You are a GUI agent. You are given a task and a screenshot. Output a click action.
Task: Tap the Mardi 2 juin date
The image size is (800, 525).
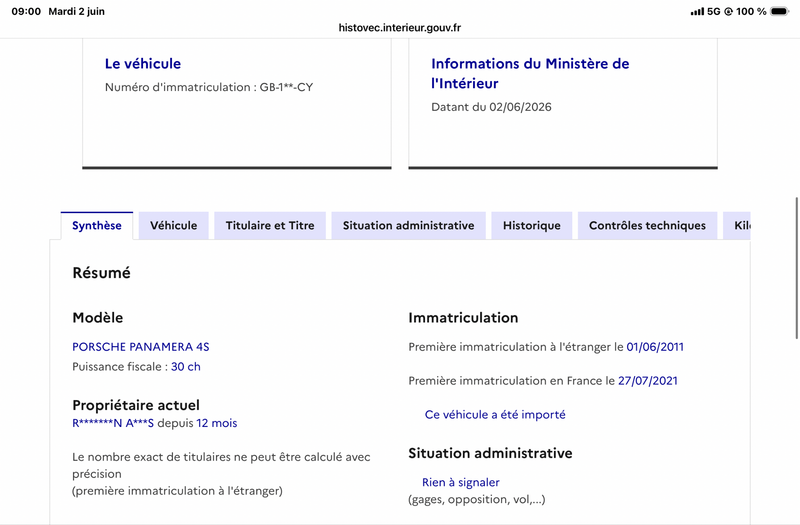coord(77,11)
